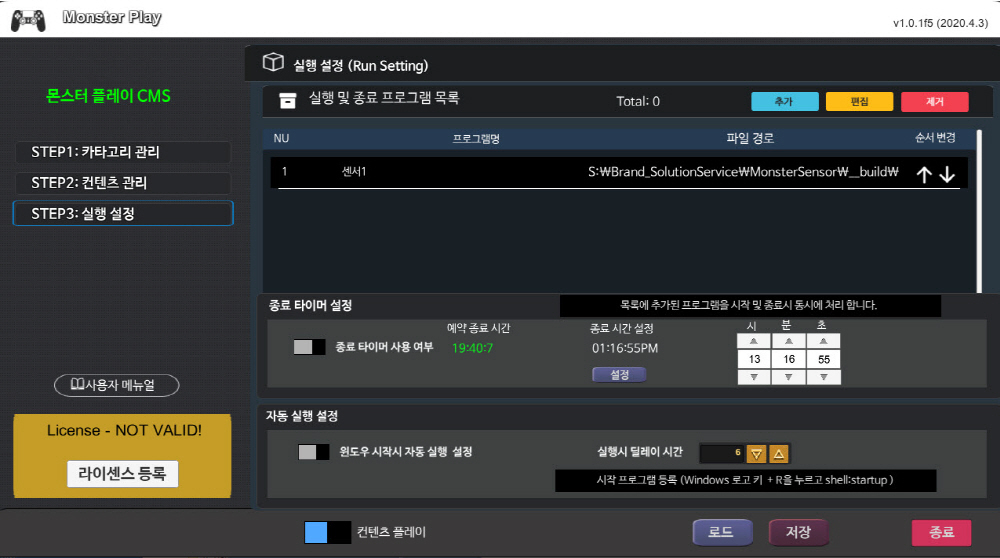Toggle 종료 타이머 사용 여부 switch
This screenshot has height=558, width=1000.
pyautogui.click(x=309, y=347)
